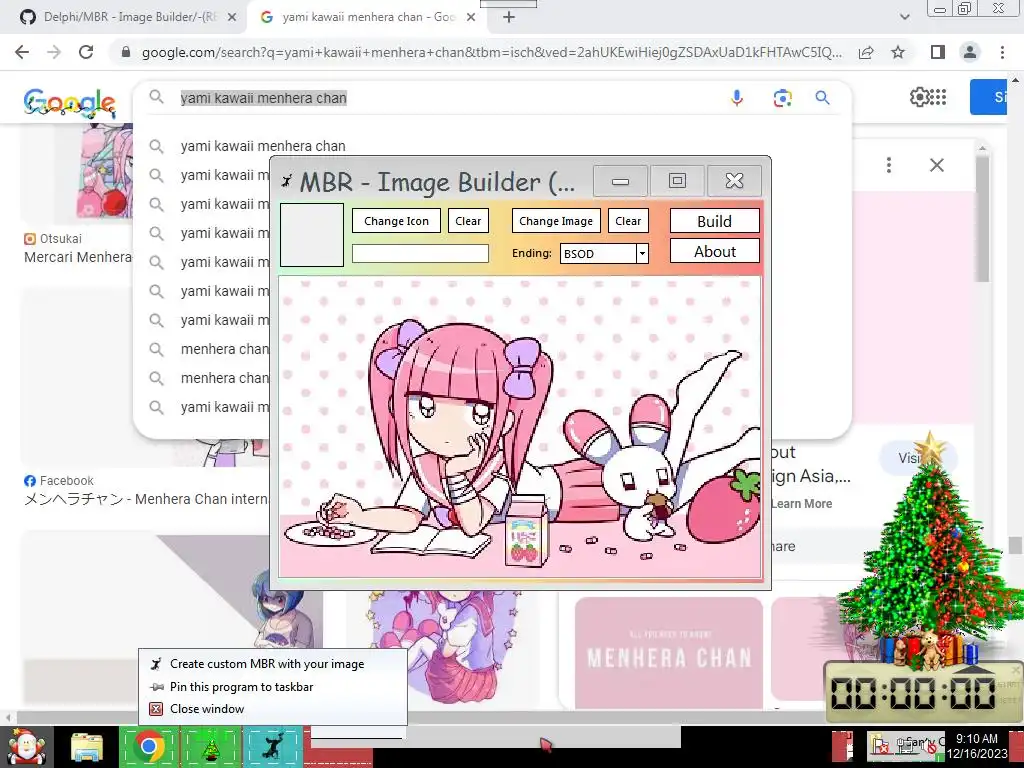Go back in Chrome
This screenshot has width=1024, height=768.
tap(22, 52)
